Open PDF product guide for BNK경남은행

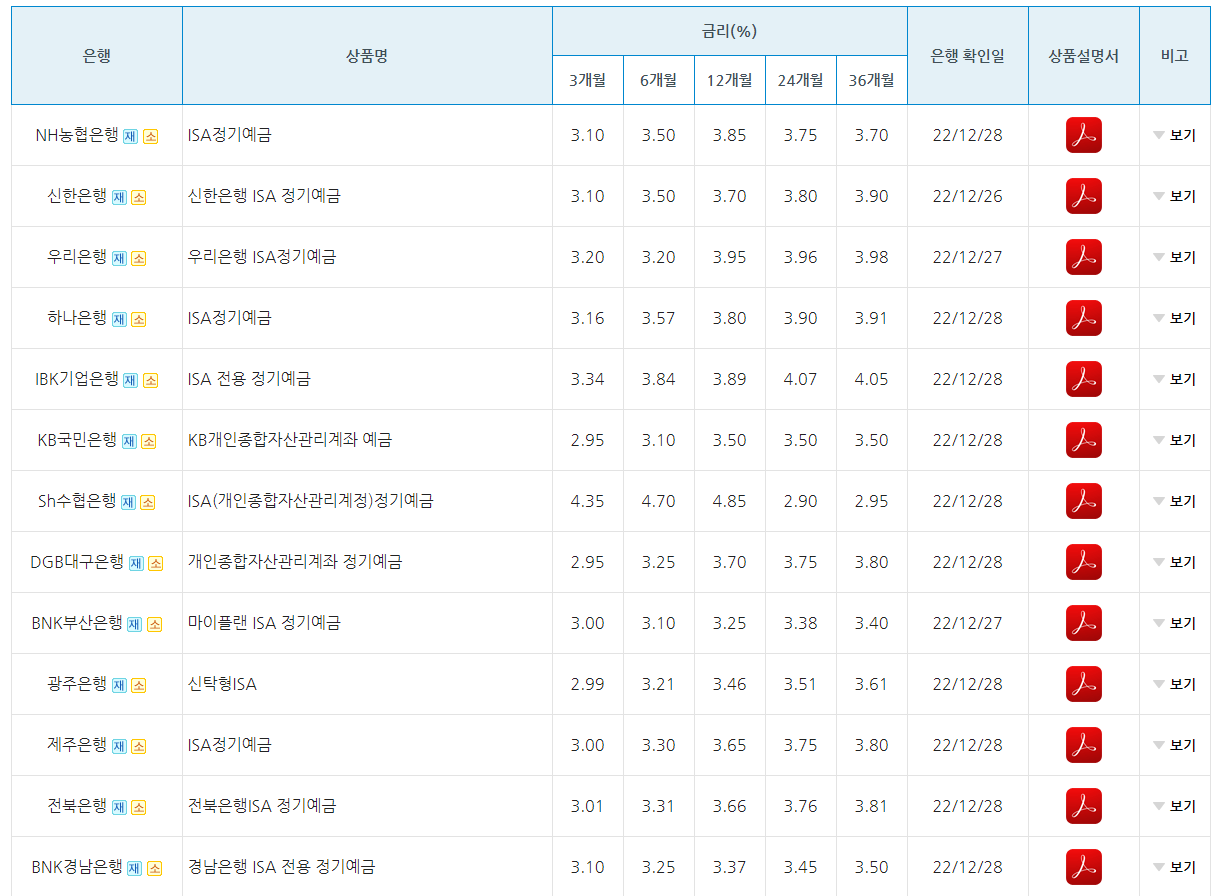1083,867
